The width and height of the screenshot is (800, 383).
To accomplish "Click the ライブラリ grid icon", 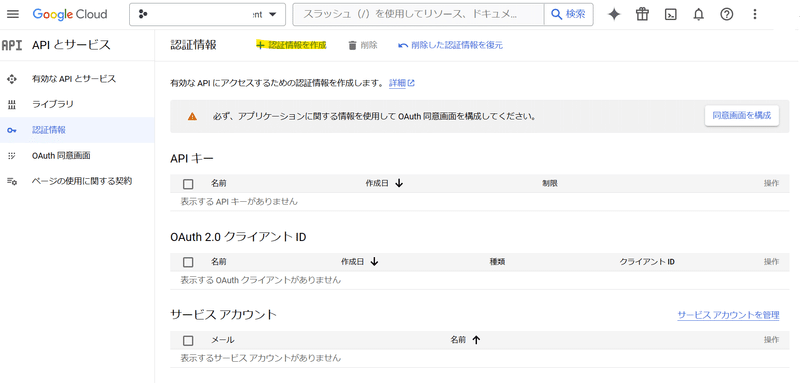I will (x=12, y=105).
